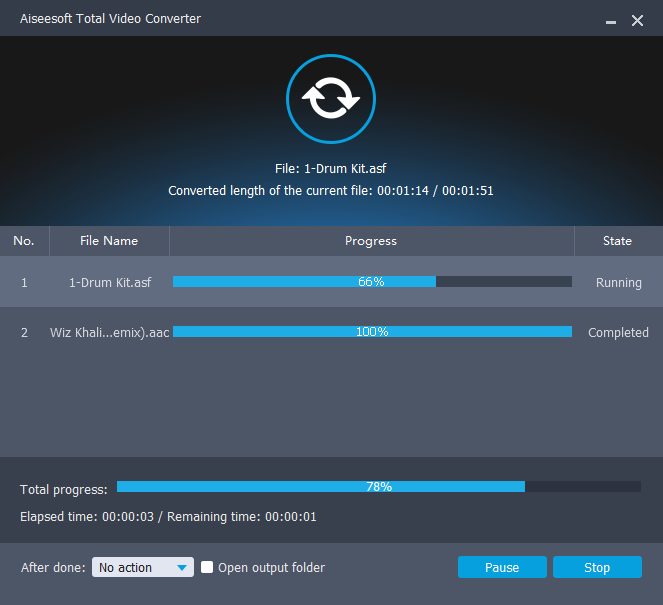Minimize the Aiseesoft Total Video Converter window

point(611,21)
